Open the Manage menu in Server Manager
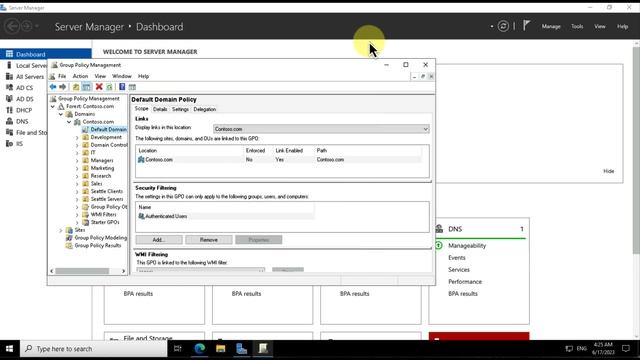The image size is (640, 360). 551,26
